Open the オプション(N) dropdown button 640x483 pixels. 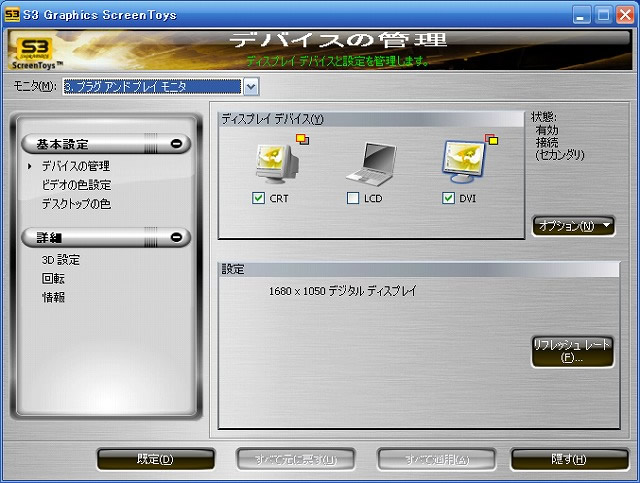click(x=573, y=226)
